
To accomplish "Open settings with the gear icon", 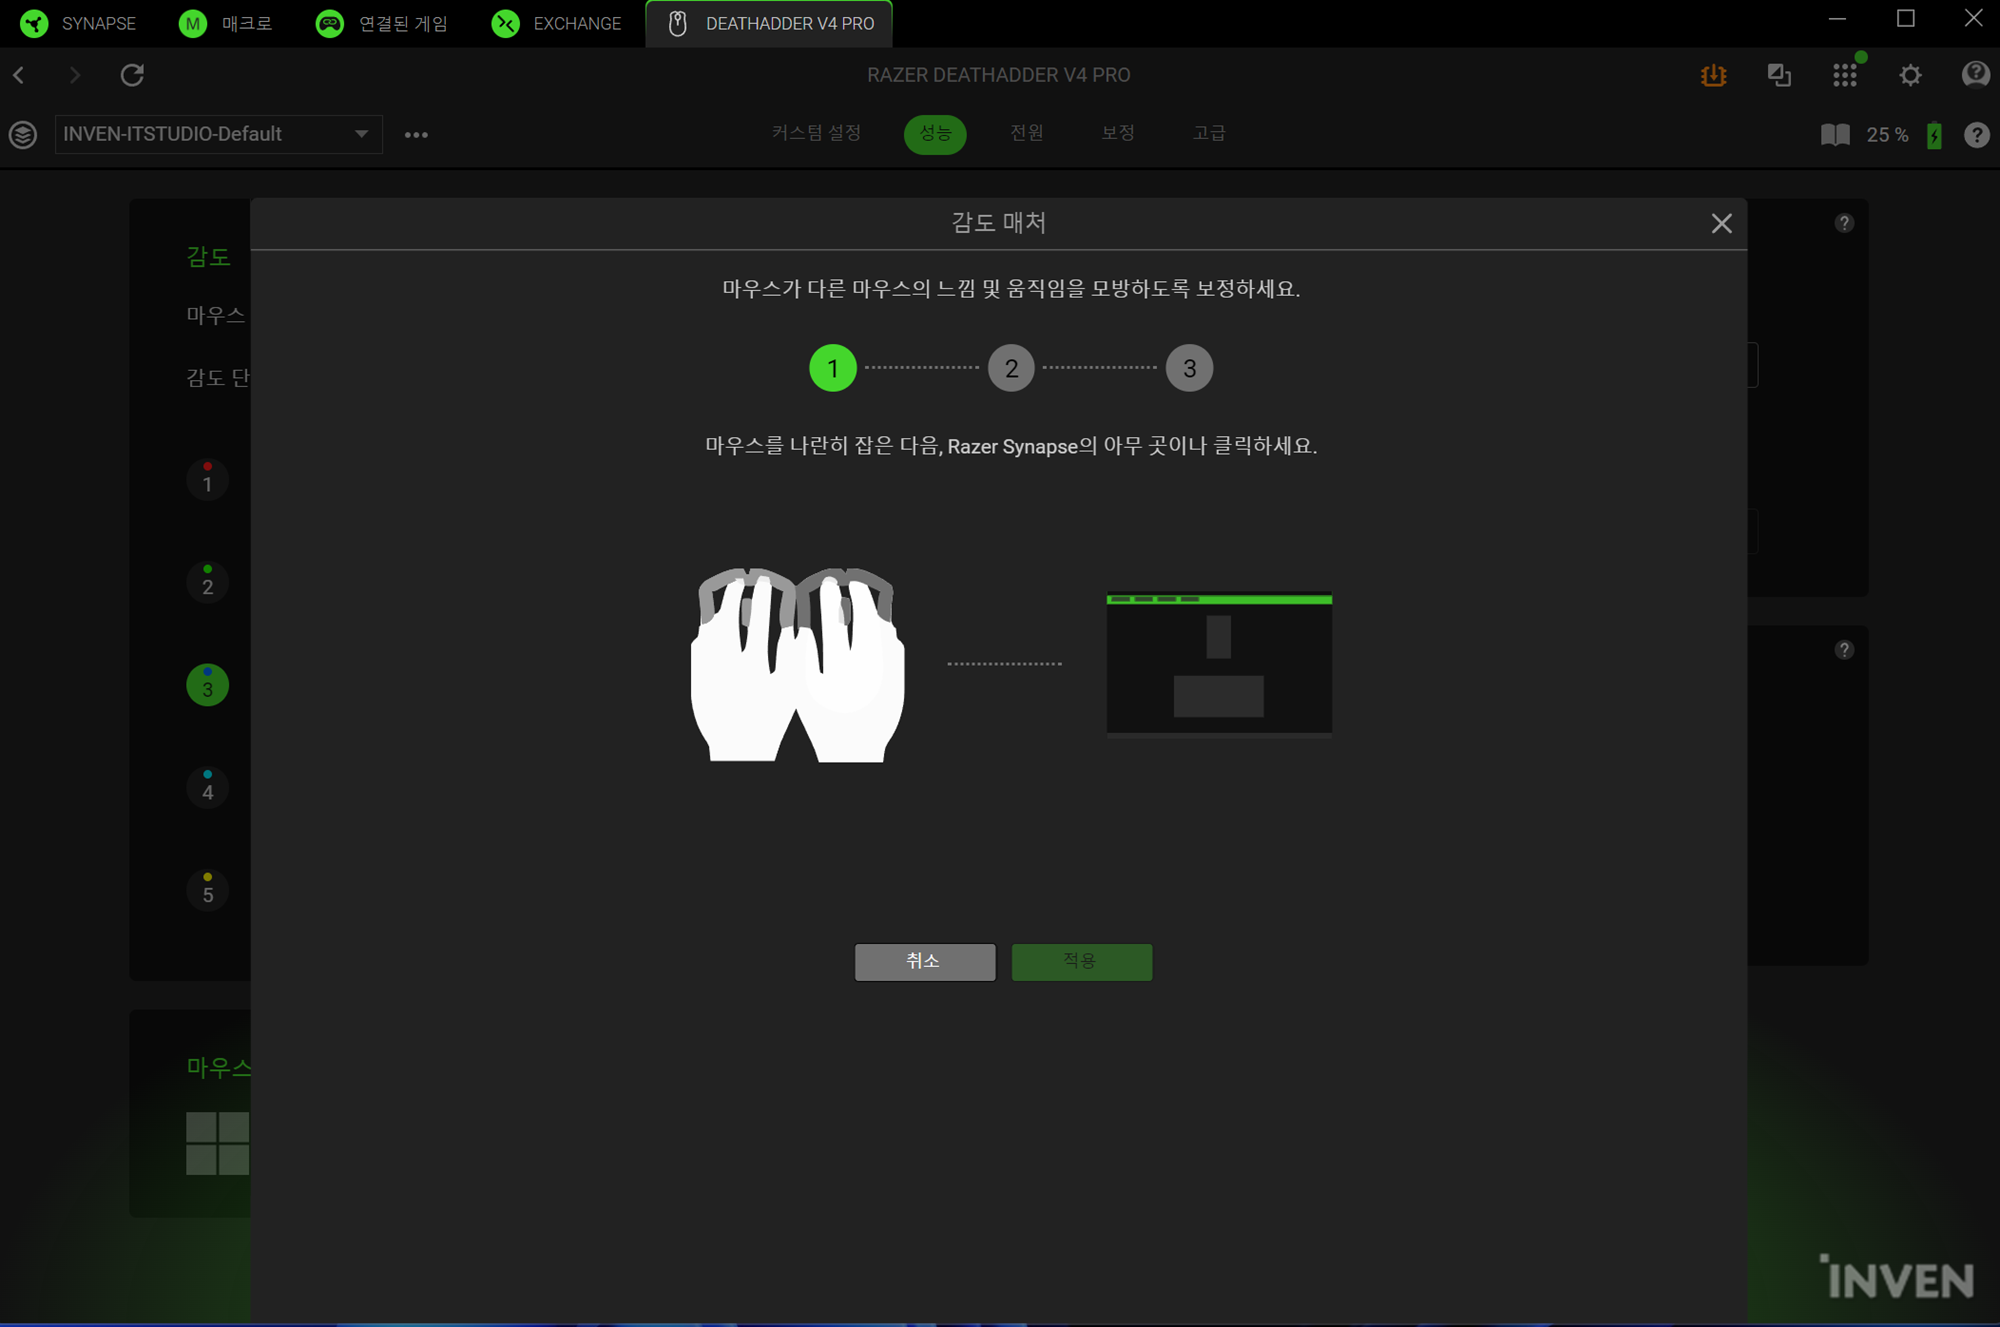I will click(x=1911, y=75).
